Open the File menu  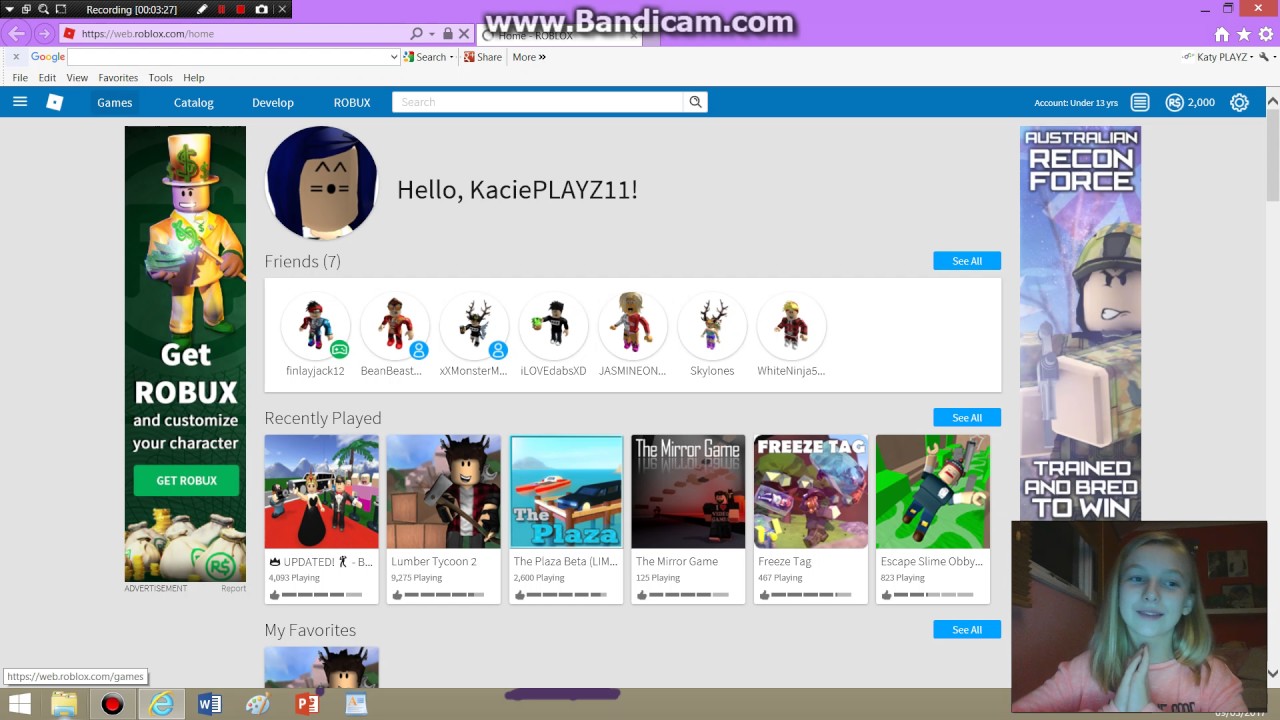point(20,77)
